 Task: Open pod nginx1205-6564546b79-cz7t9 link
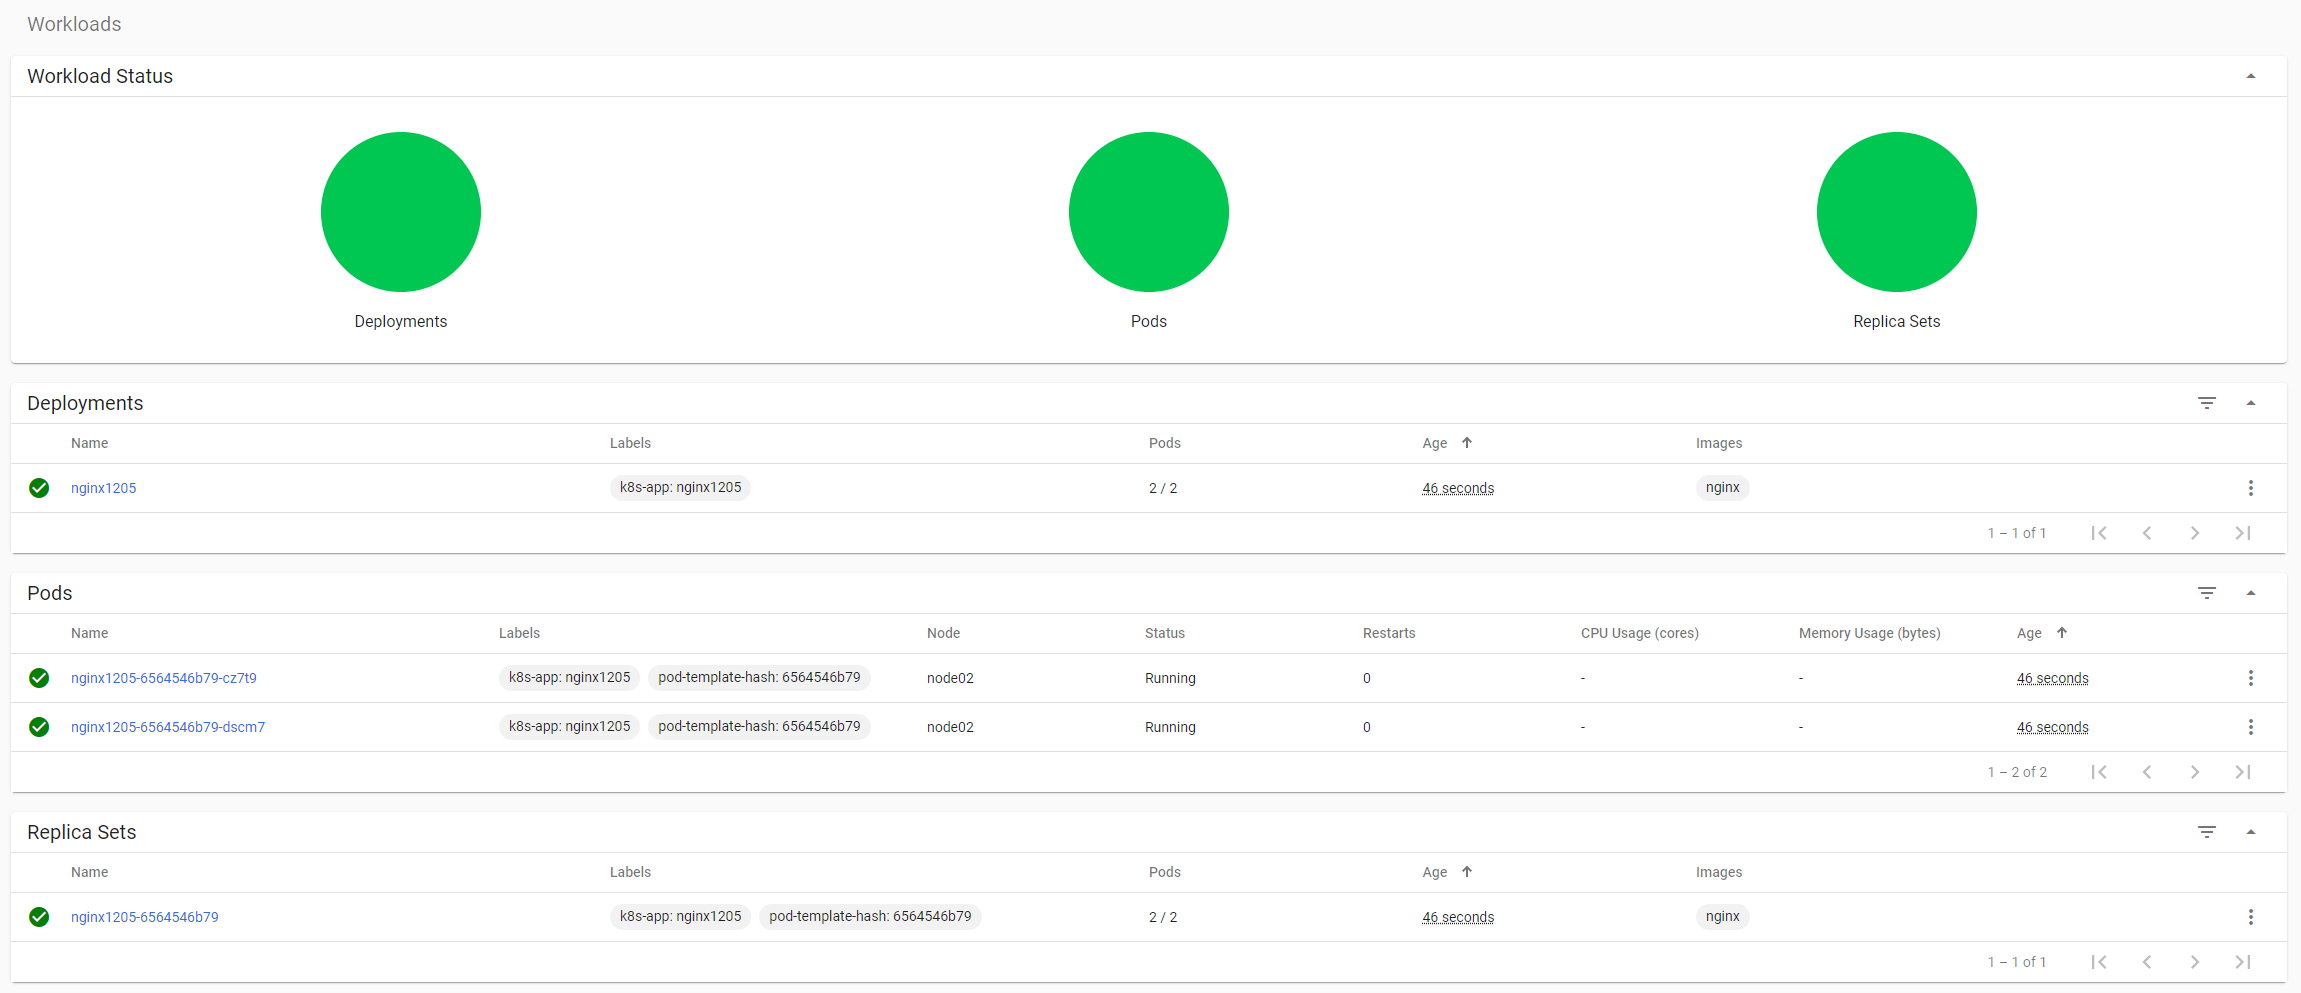click(164, 678)
